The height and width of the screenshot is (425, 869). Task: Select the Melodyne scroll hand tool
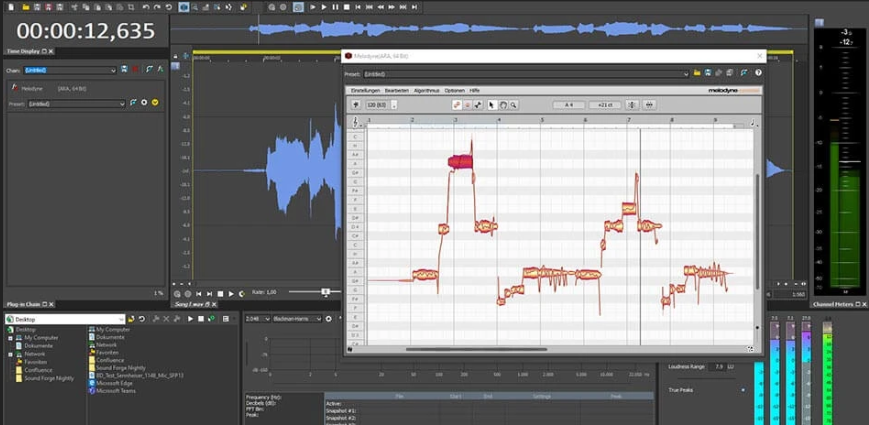tap(503, 105)
